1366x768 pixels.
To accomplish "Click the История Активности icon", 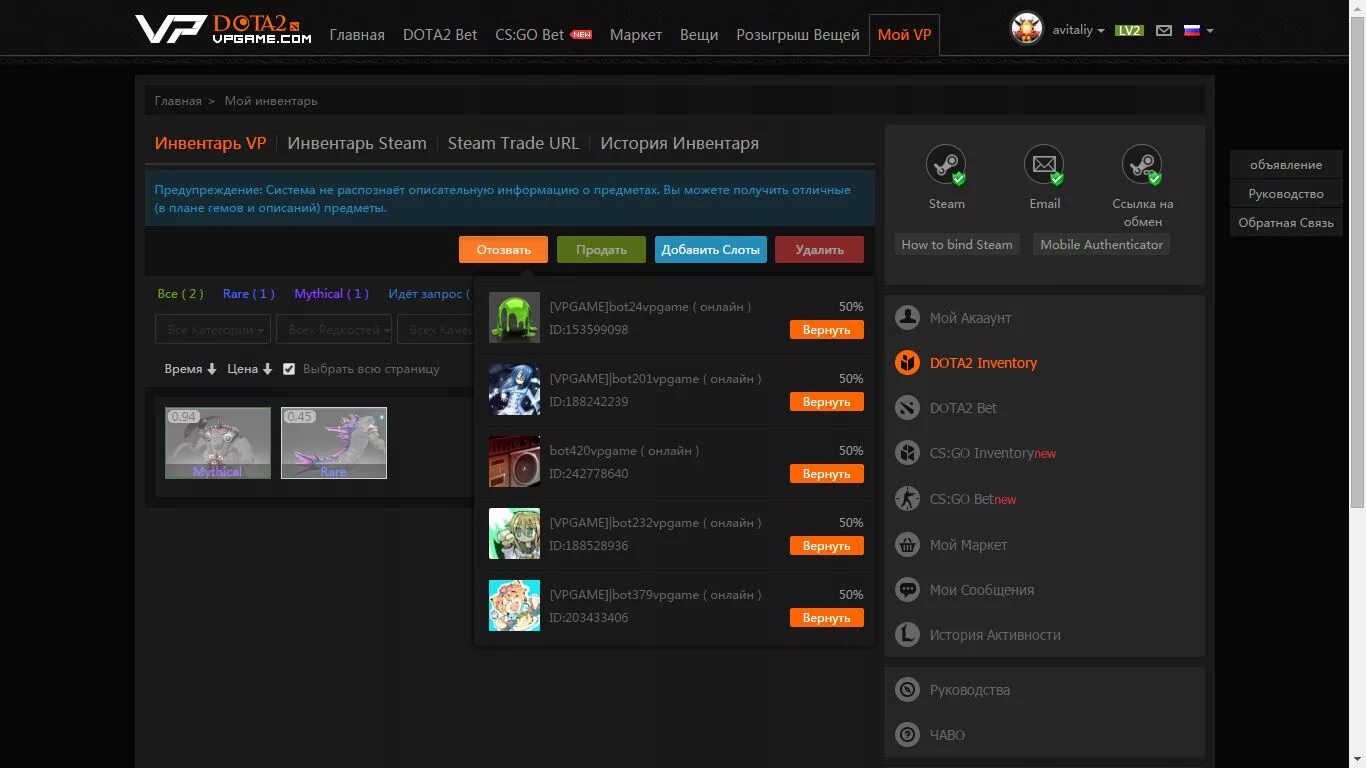I will tap(907, 635).
